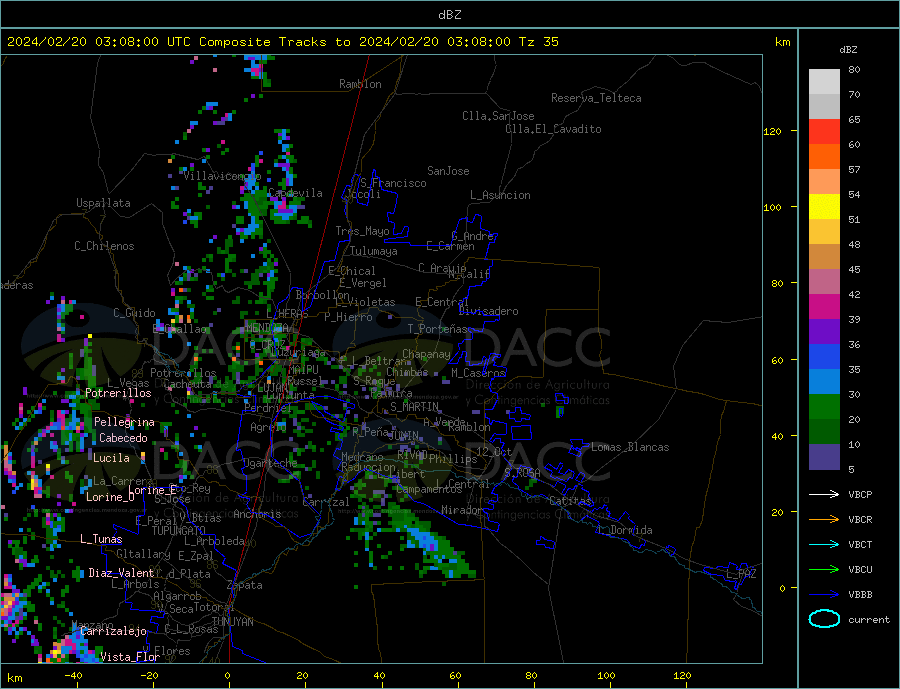Click the 'Tres_Mayo' place label
This screenshot has width=900, height=689.
tap(362, 231)
